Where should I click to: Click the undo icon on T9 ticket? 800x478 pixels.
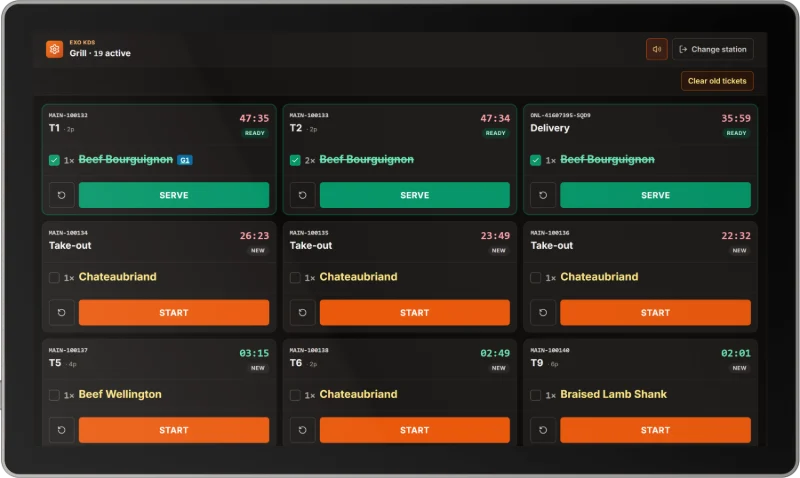click(x=543, y=430)
